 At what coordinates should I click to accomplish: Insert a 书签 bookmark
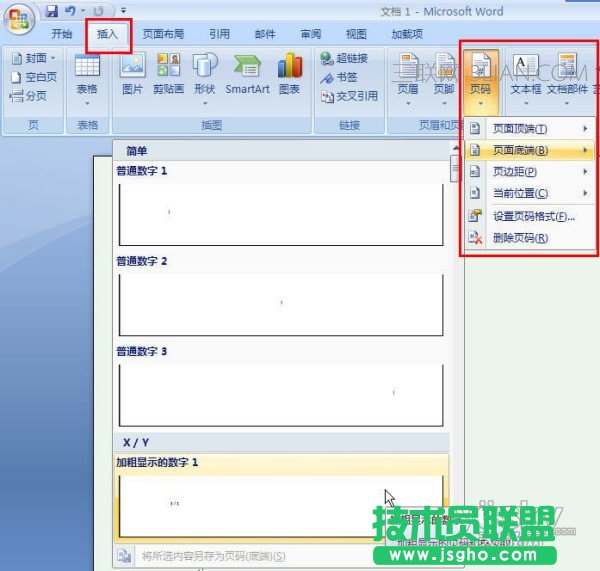coord(339,77)
